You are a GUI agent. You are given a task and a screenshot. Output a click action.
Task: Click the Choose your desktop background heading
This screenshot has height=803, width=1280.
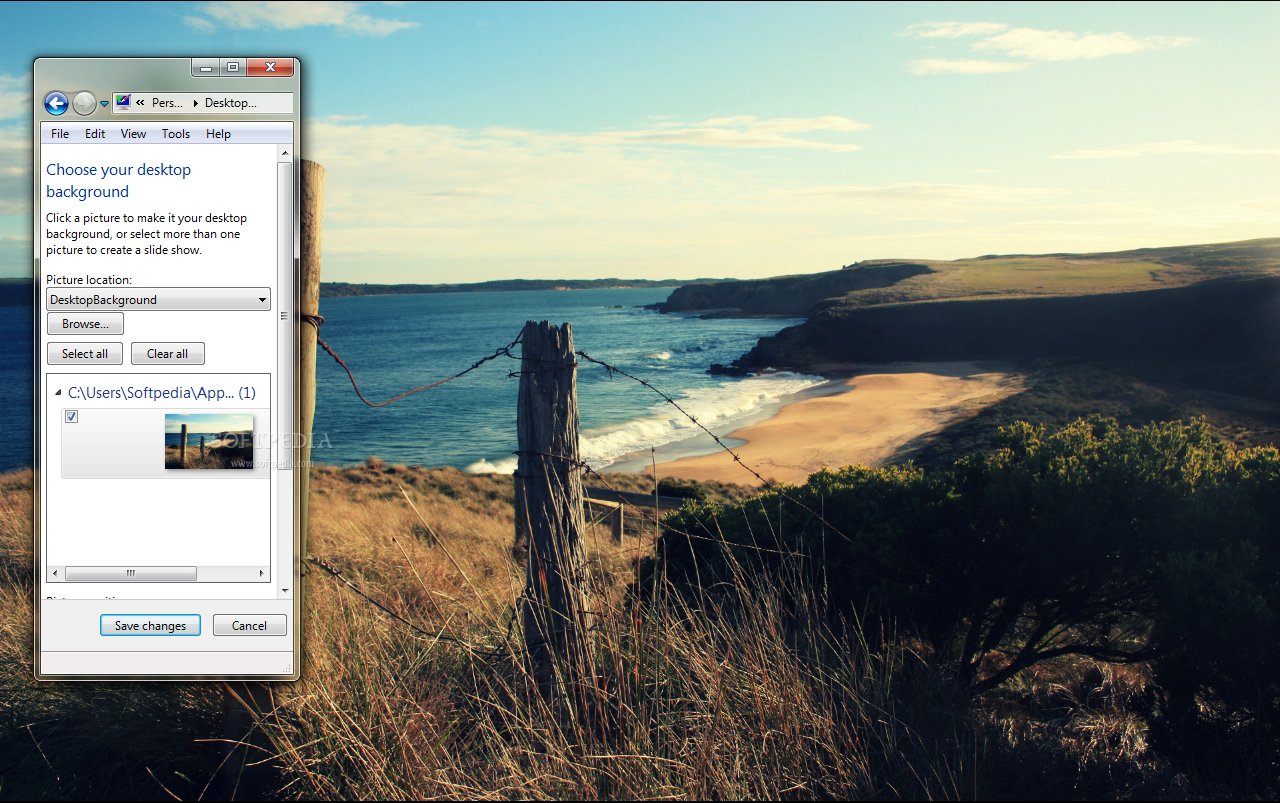point(118,181)
